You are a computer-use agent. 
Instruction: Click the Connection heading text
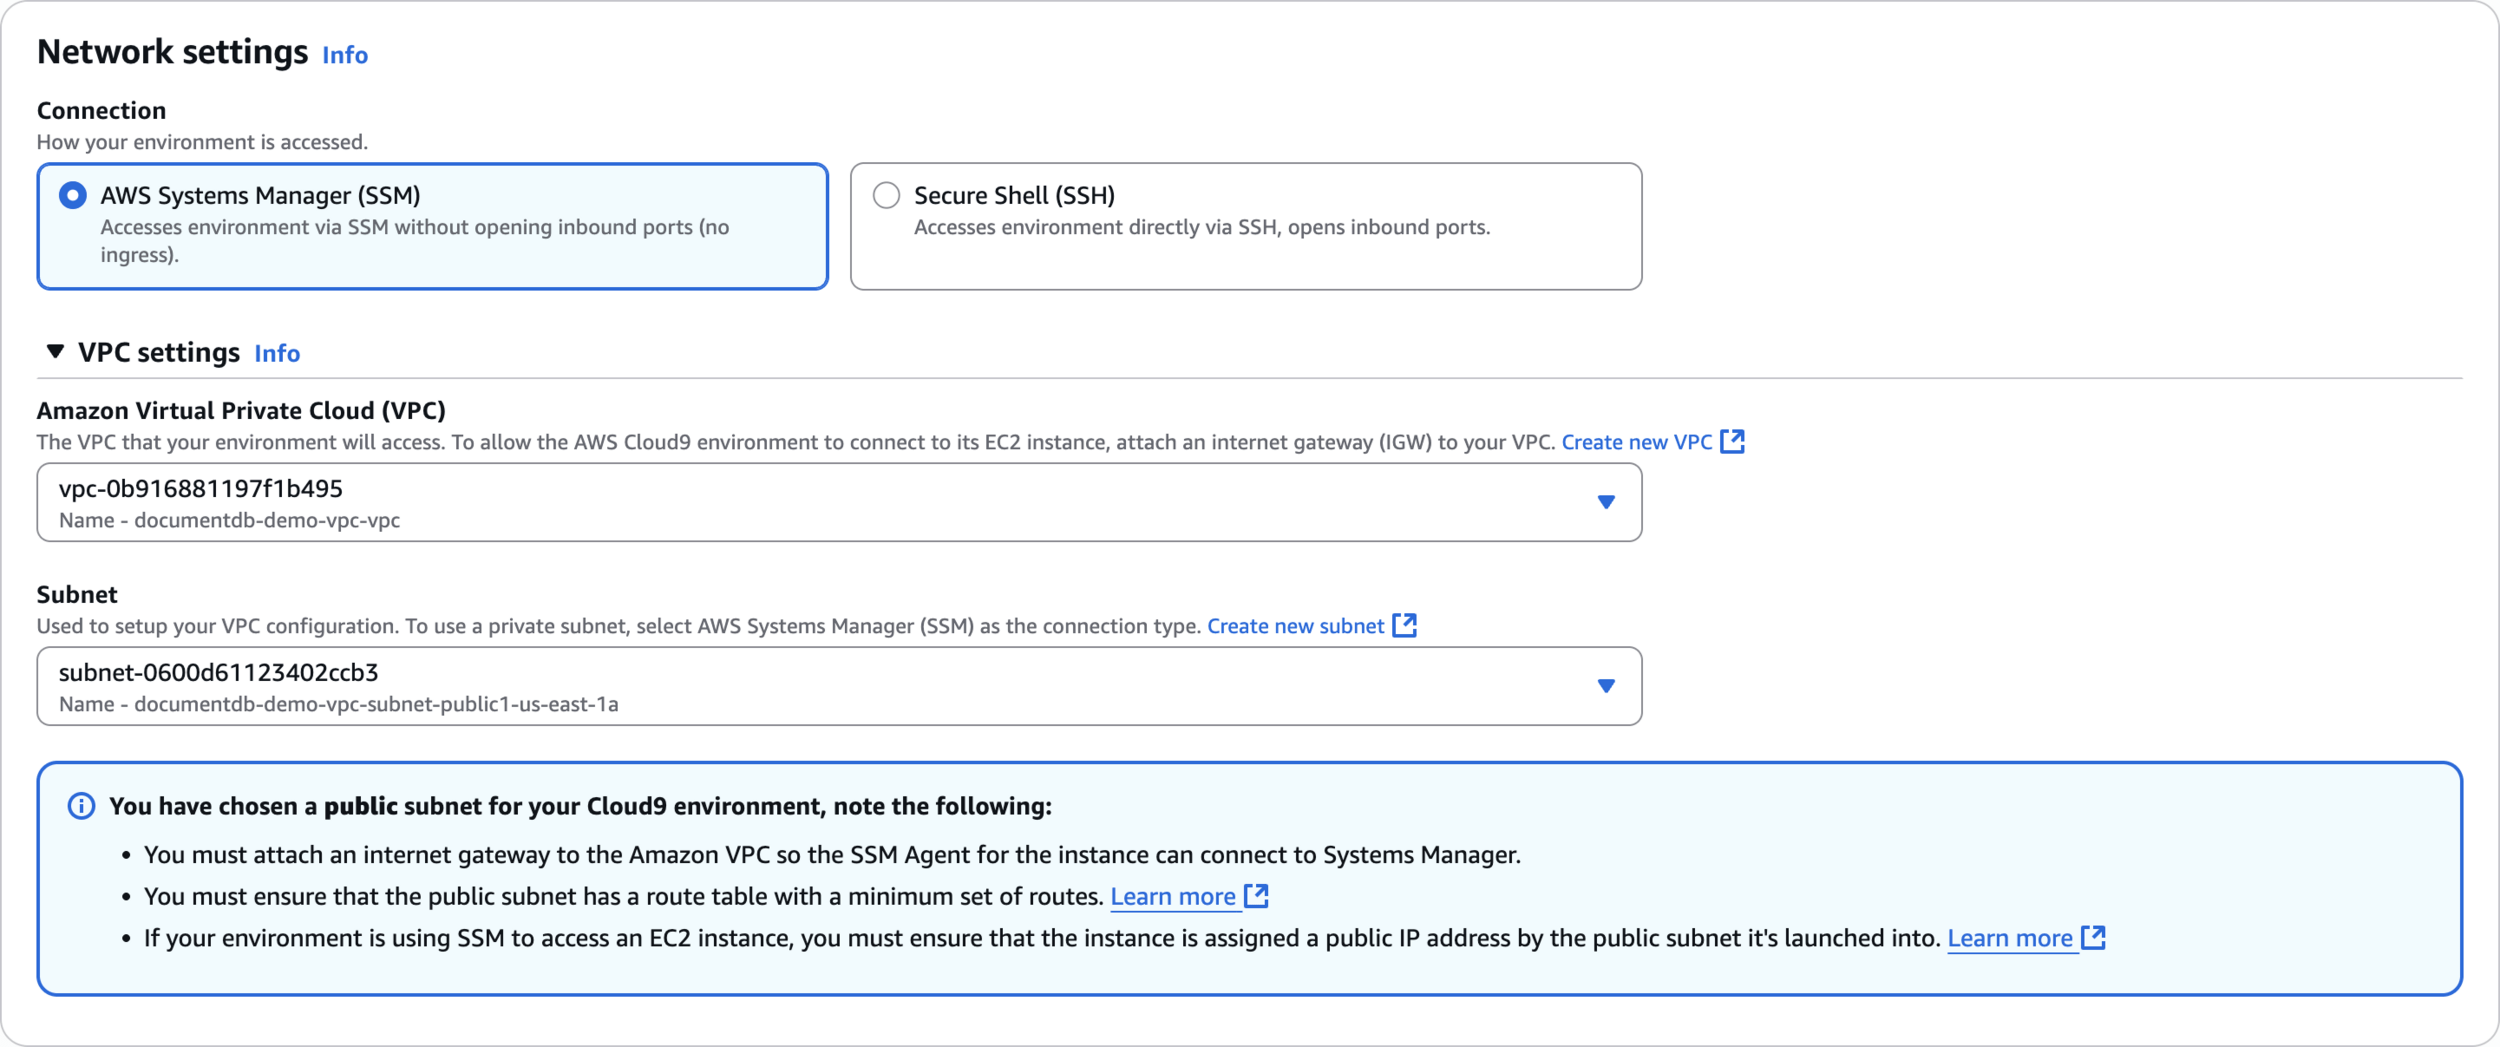click(x=101, y=110)
